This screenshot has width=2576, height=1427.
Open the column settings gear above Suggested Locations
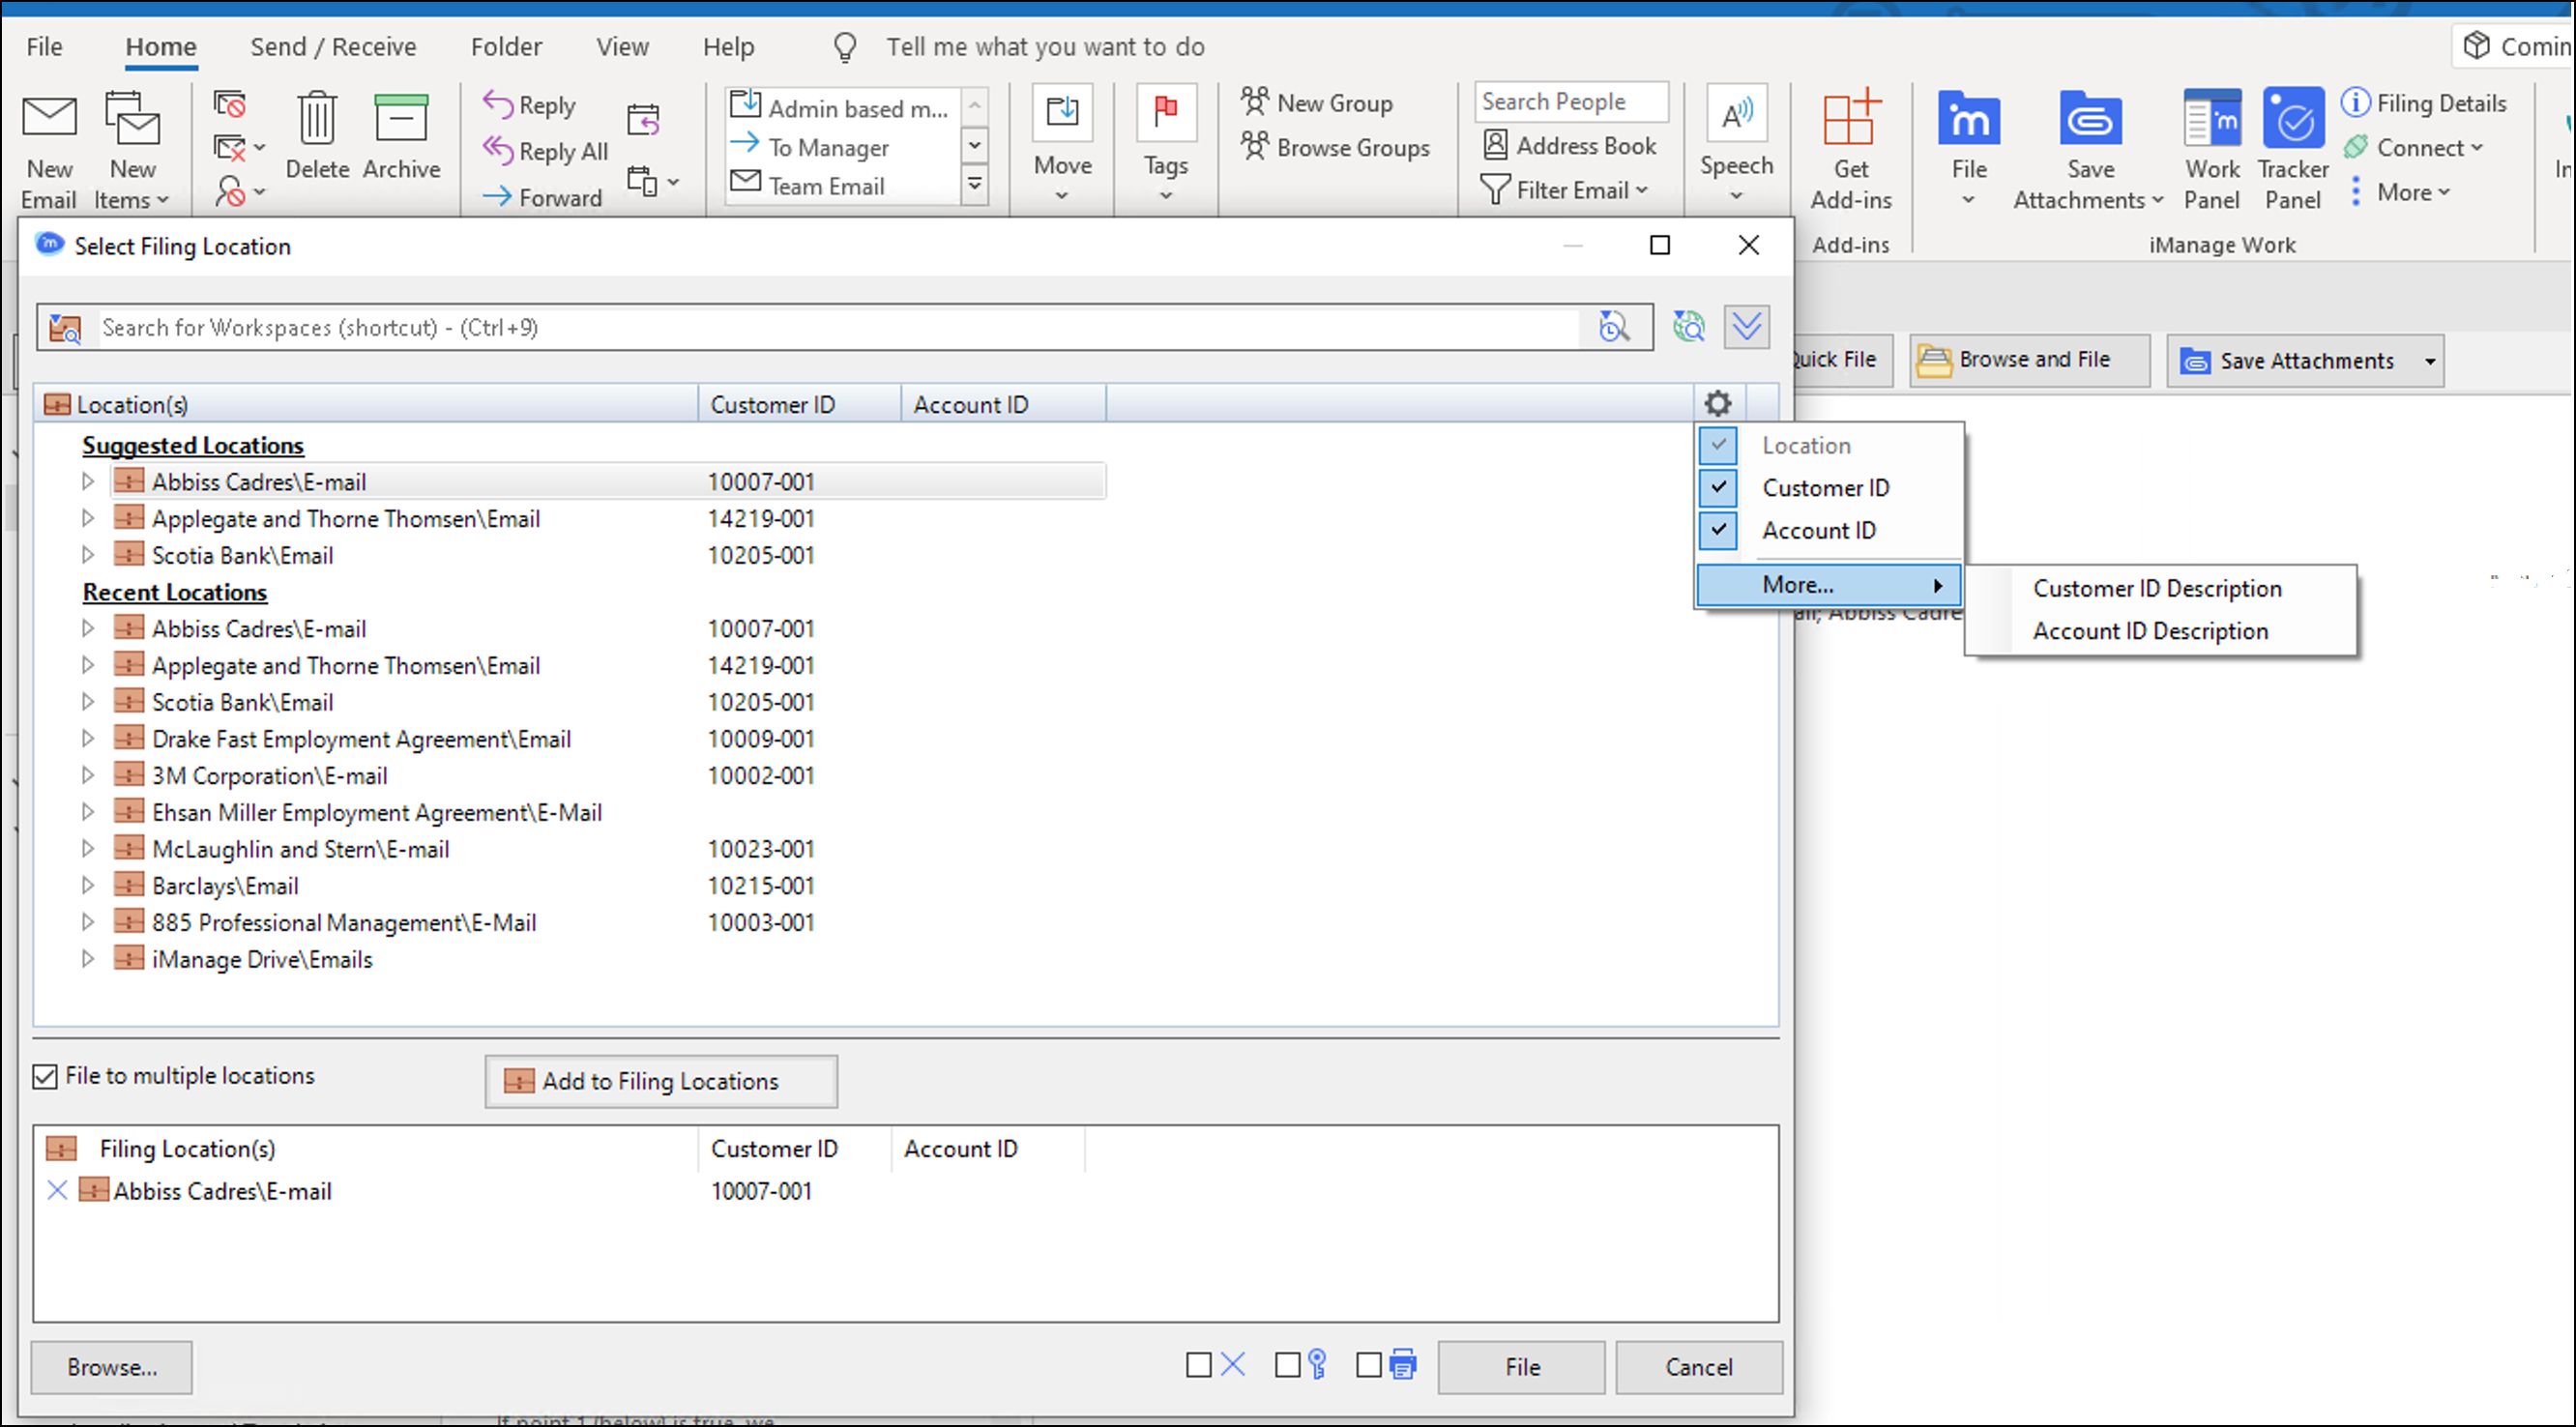[x=1719, y=403]
